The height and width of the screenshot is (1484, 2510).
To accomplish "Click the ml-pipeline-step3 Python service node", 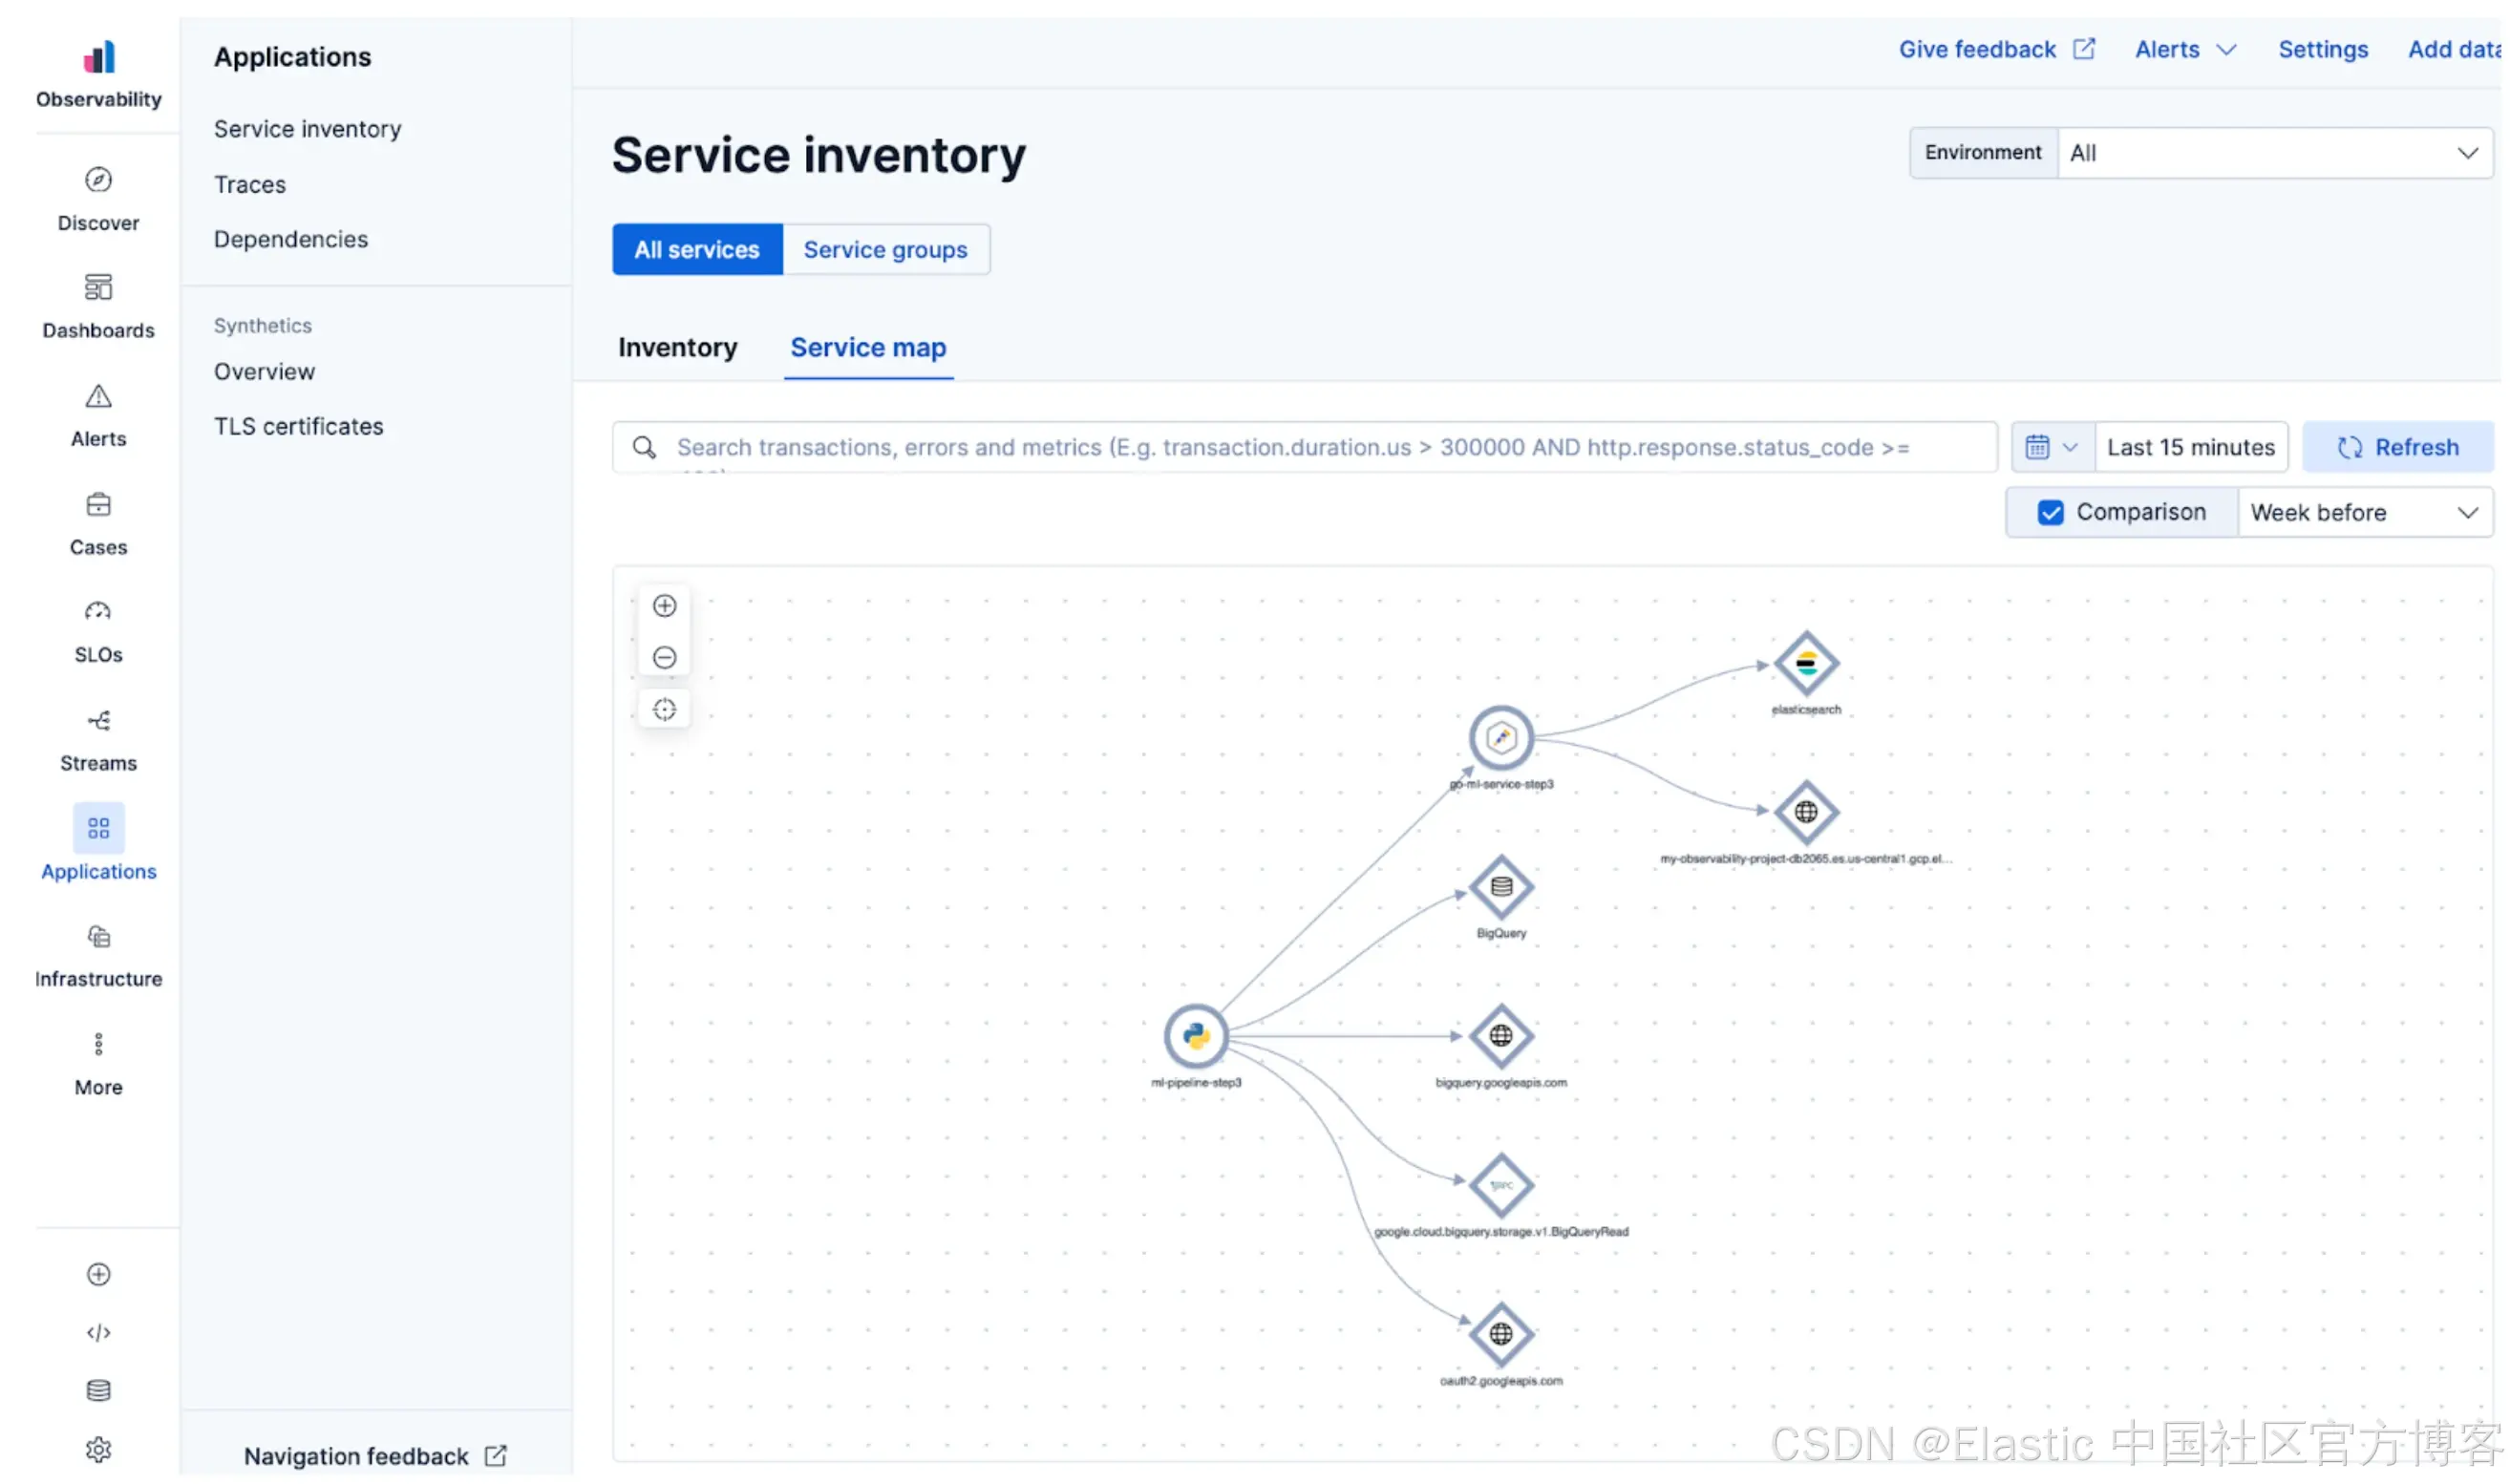I will pyautogui.click(x=1197, y=1037).
